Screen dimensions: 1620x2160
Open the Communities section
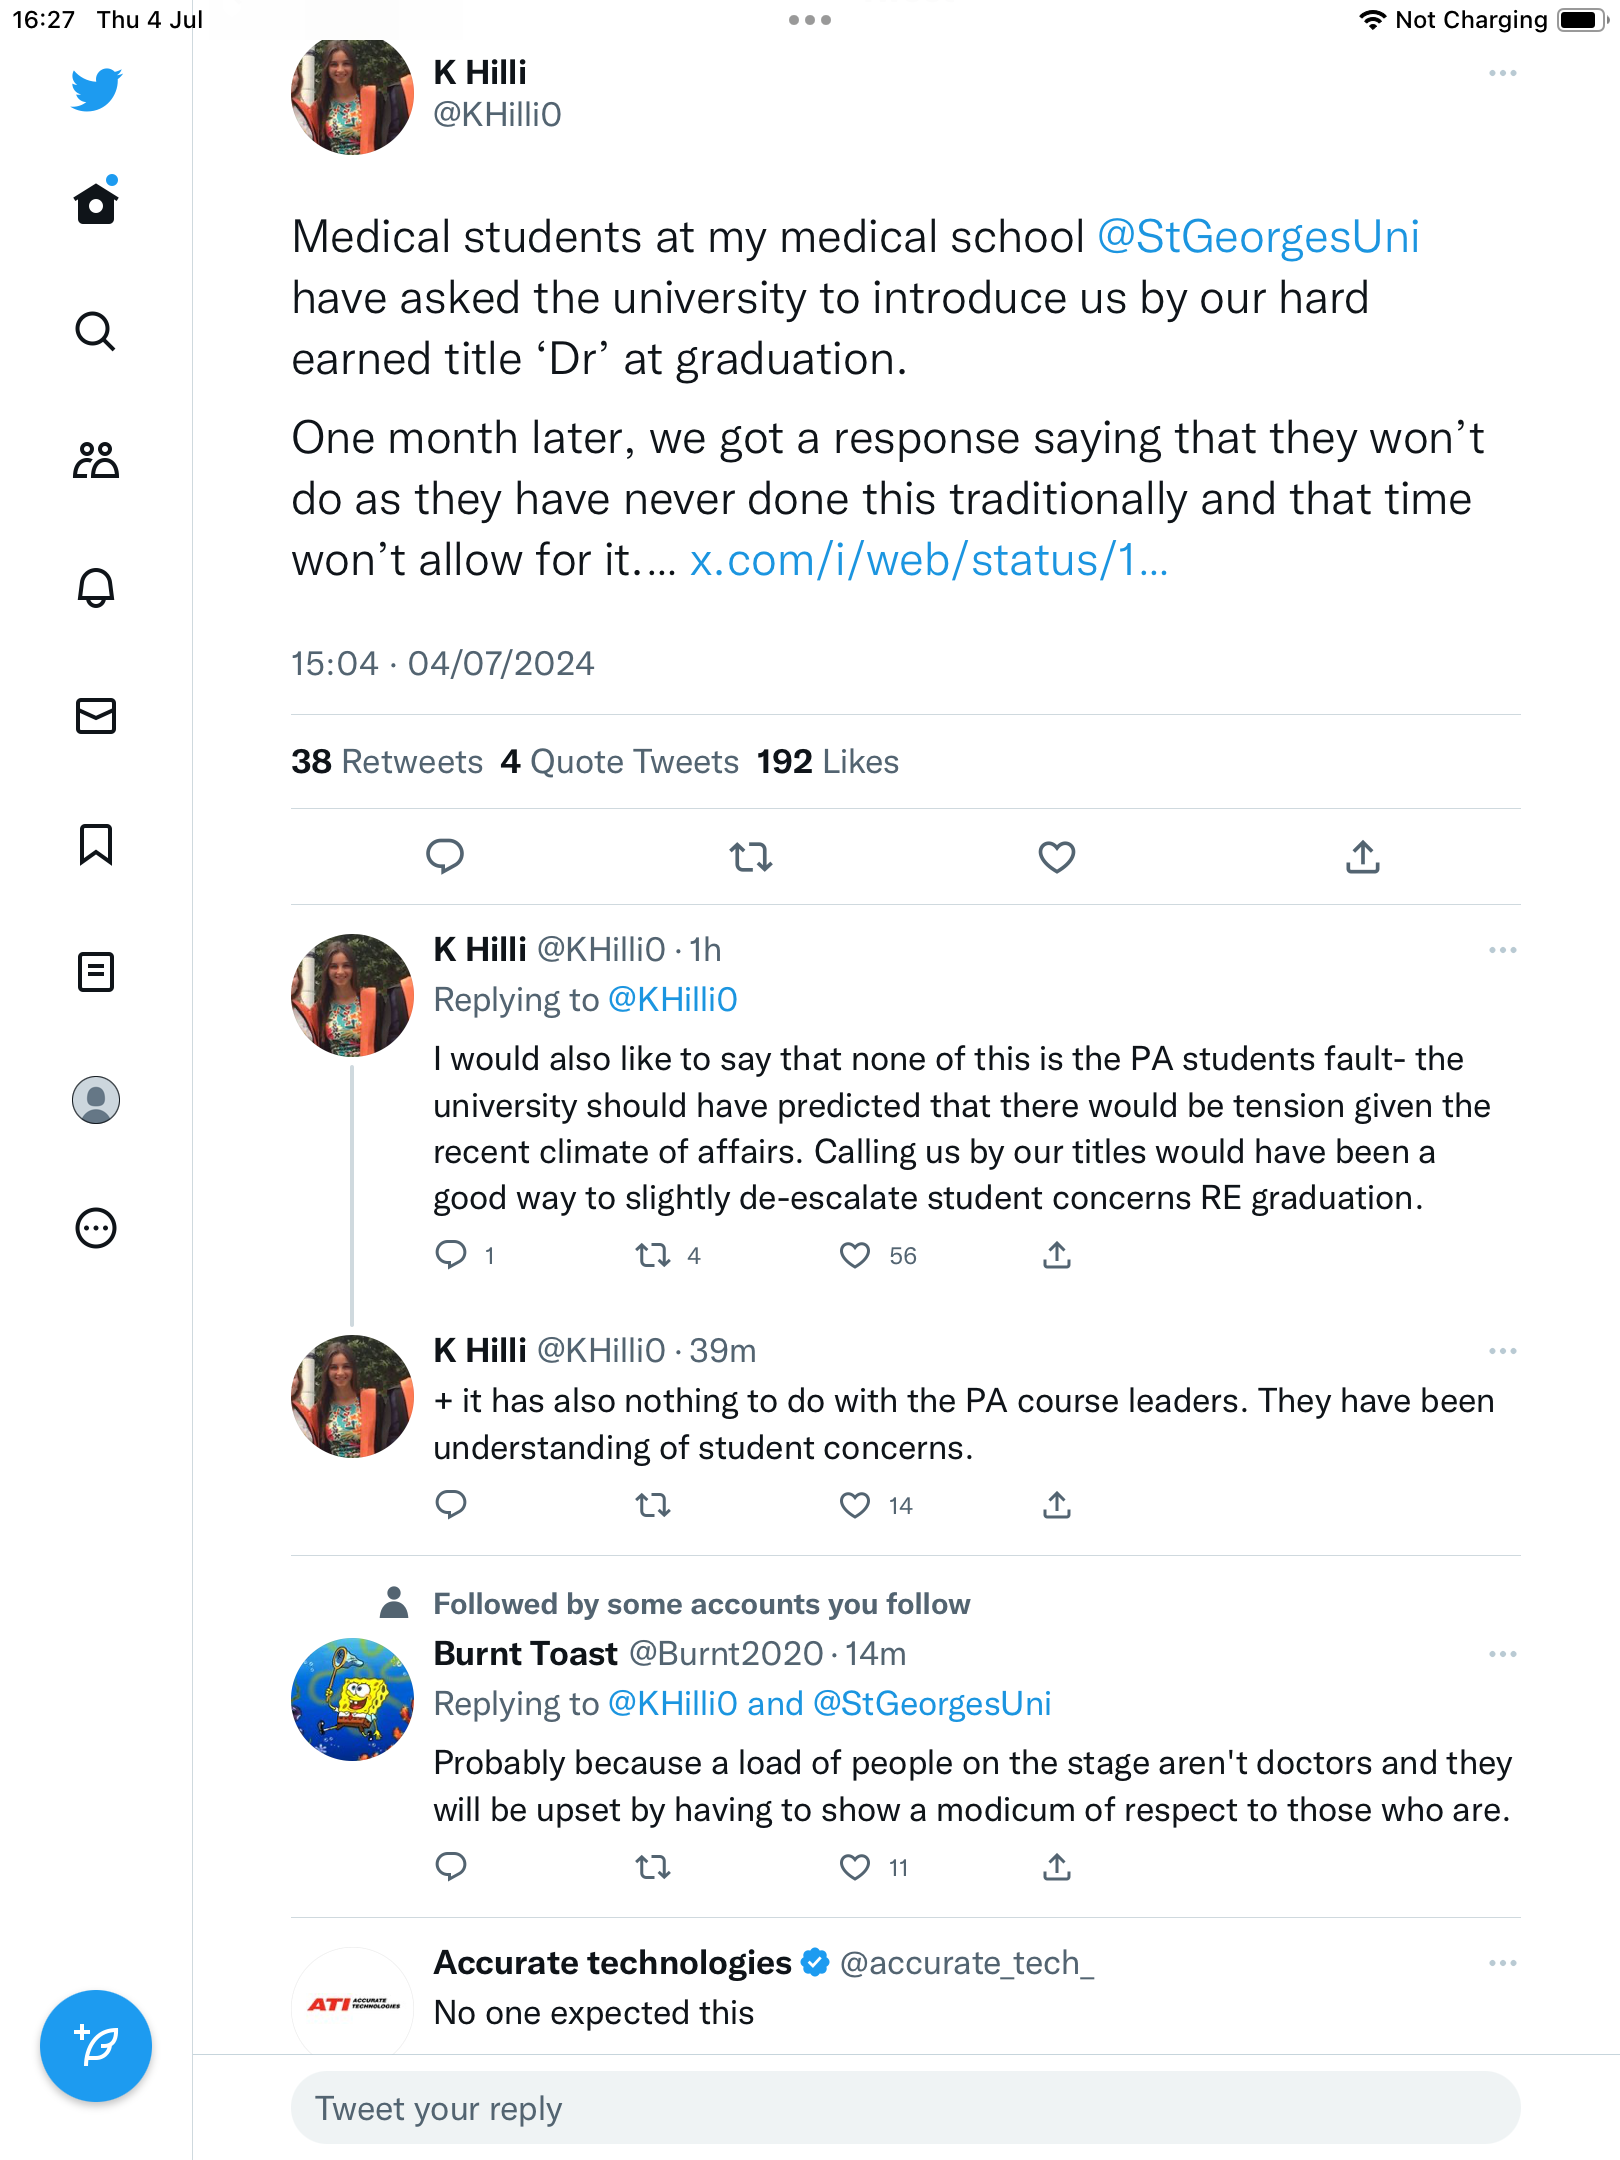coord(96,460)
